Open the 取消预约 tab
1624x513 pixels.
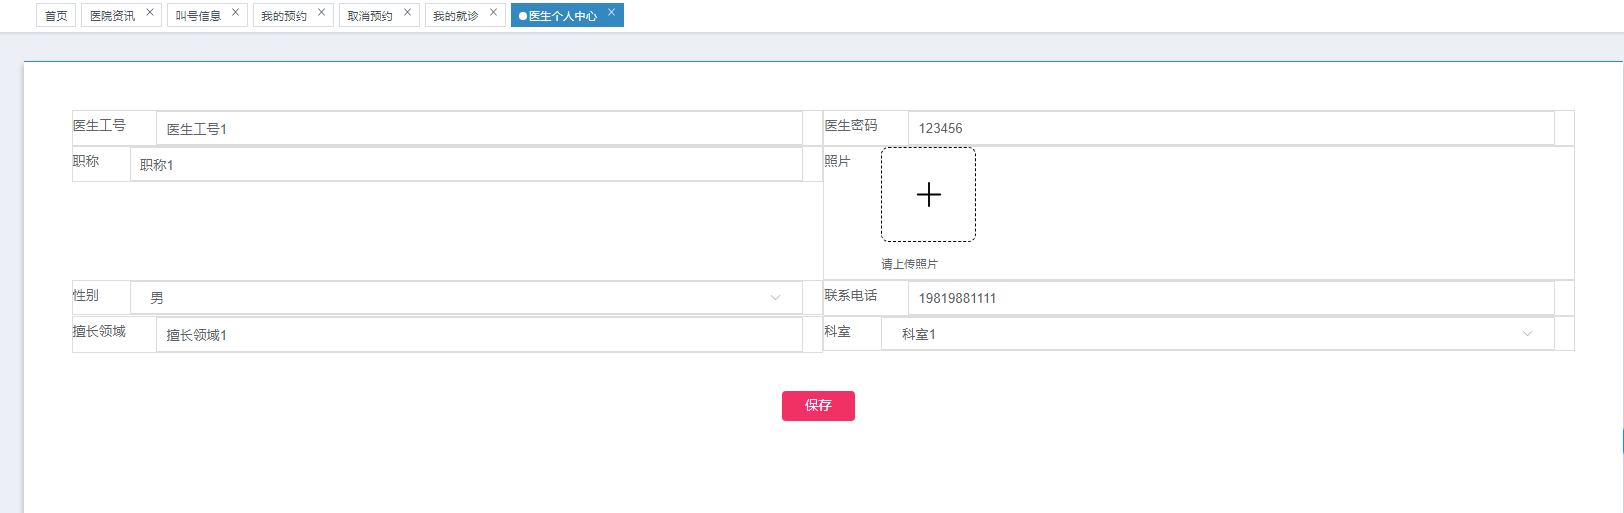[370, 16]
